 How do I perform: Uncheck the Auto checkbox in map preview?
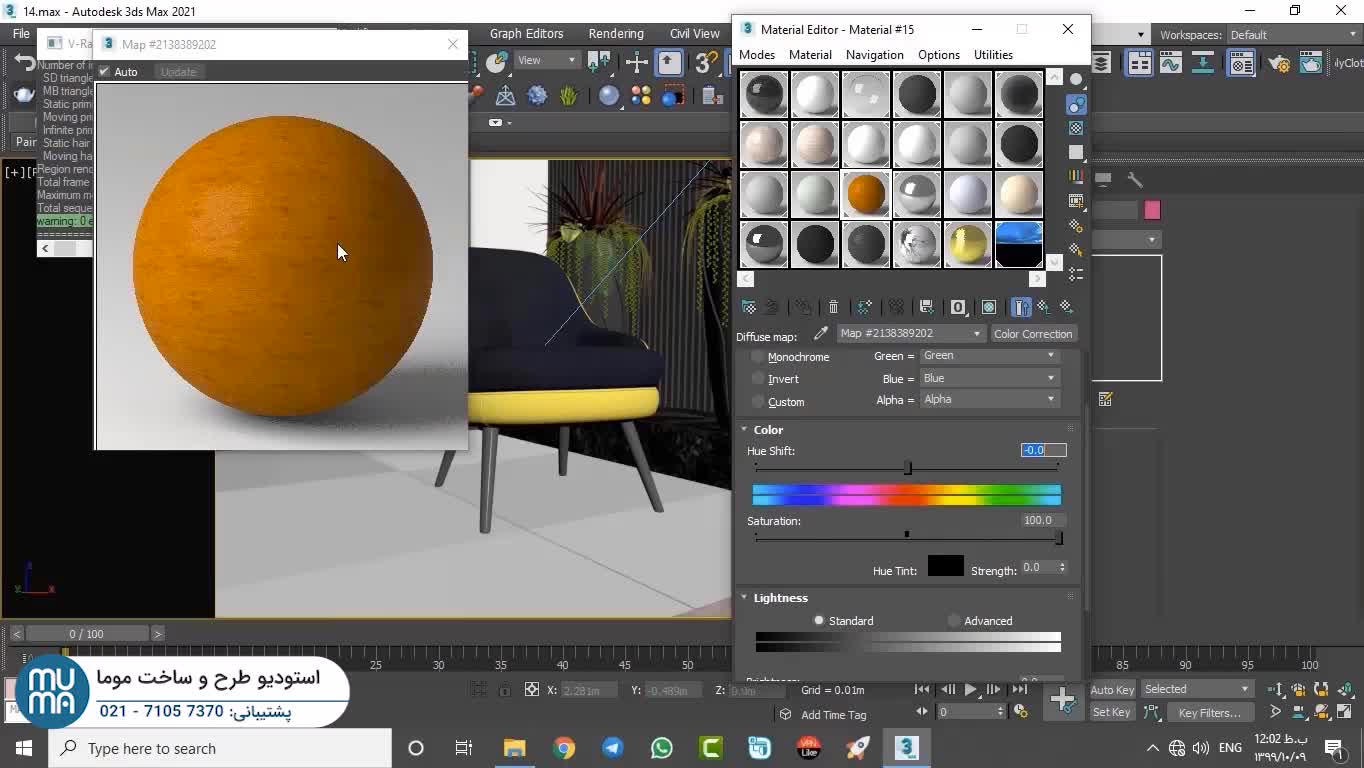point(104,72)
